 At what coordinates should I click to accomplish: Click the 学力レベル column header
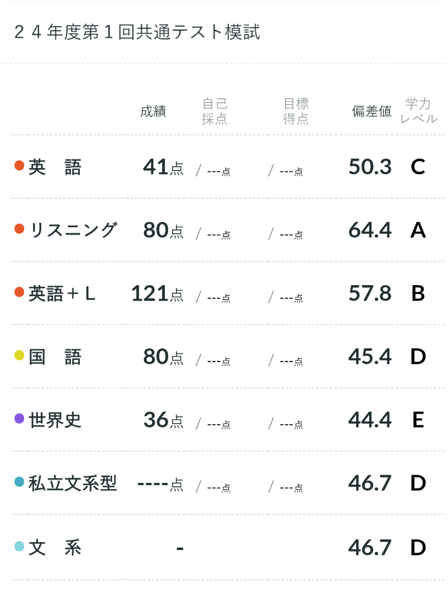click(418, 111)
